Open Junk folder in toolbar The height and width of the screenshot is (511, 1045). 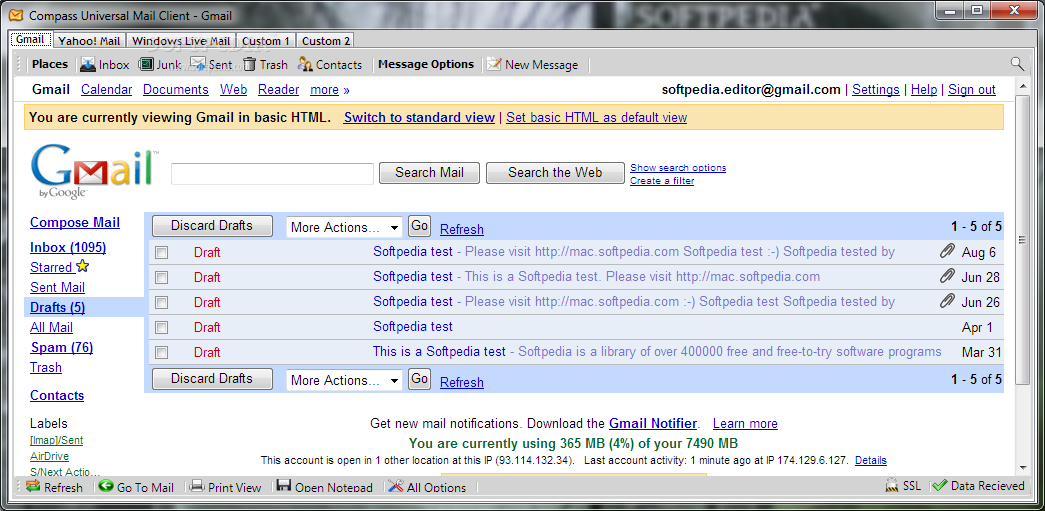160,65
